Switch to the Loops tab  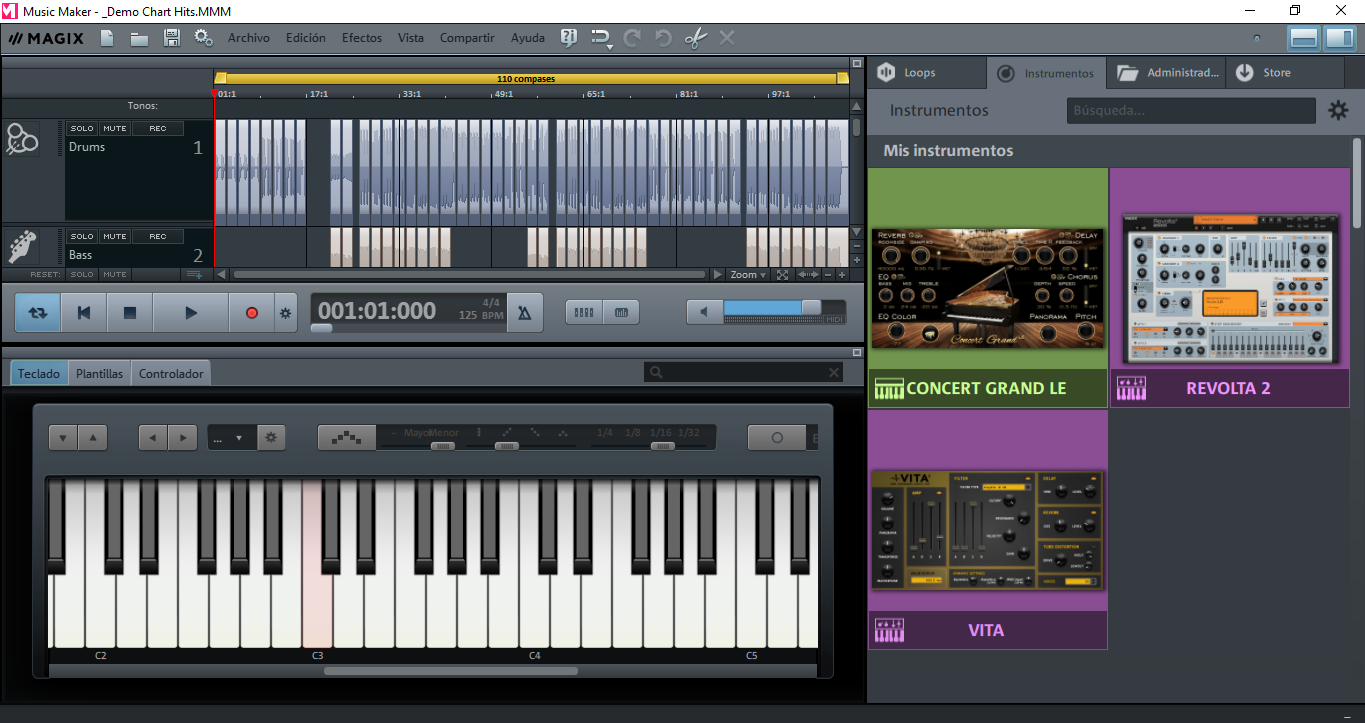[x=926, y=73]
